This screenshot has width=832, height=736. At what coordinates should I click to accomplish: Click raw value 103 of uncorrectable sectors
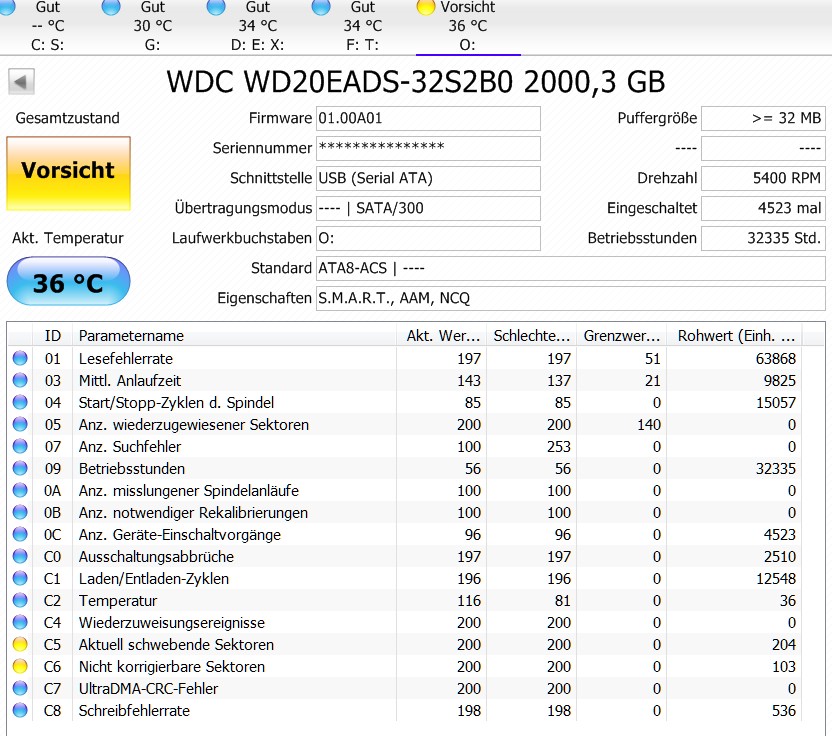click(784, 666)
